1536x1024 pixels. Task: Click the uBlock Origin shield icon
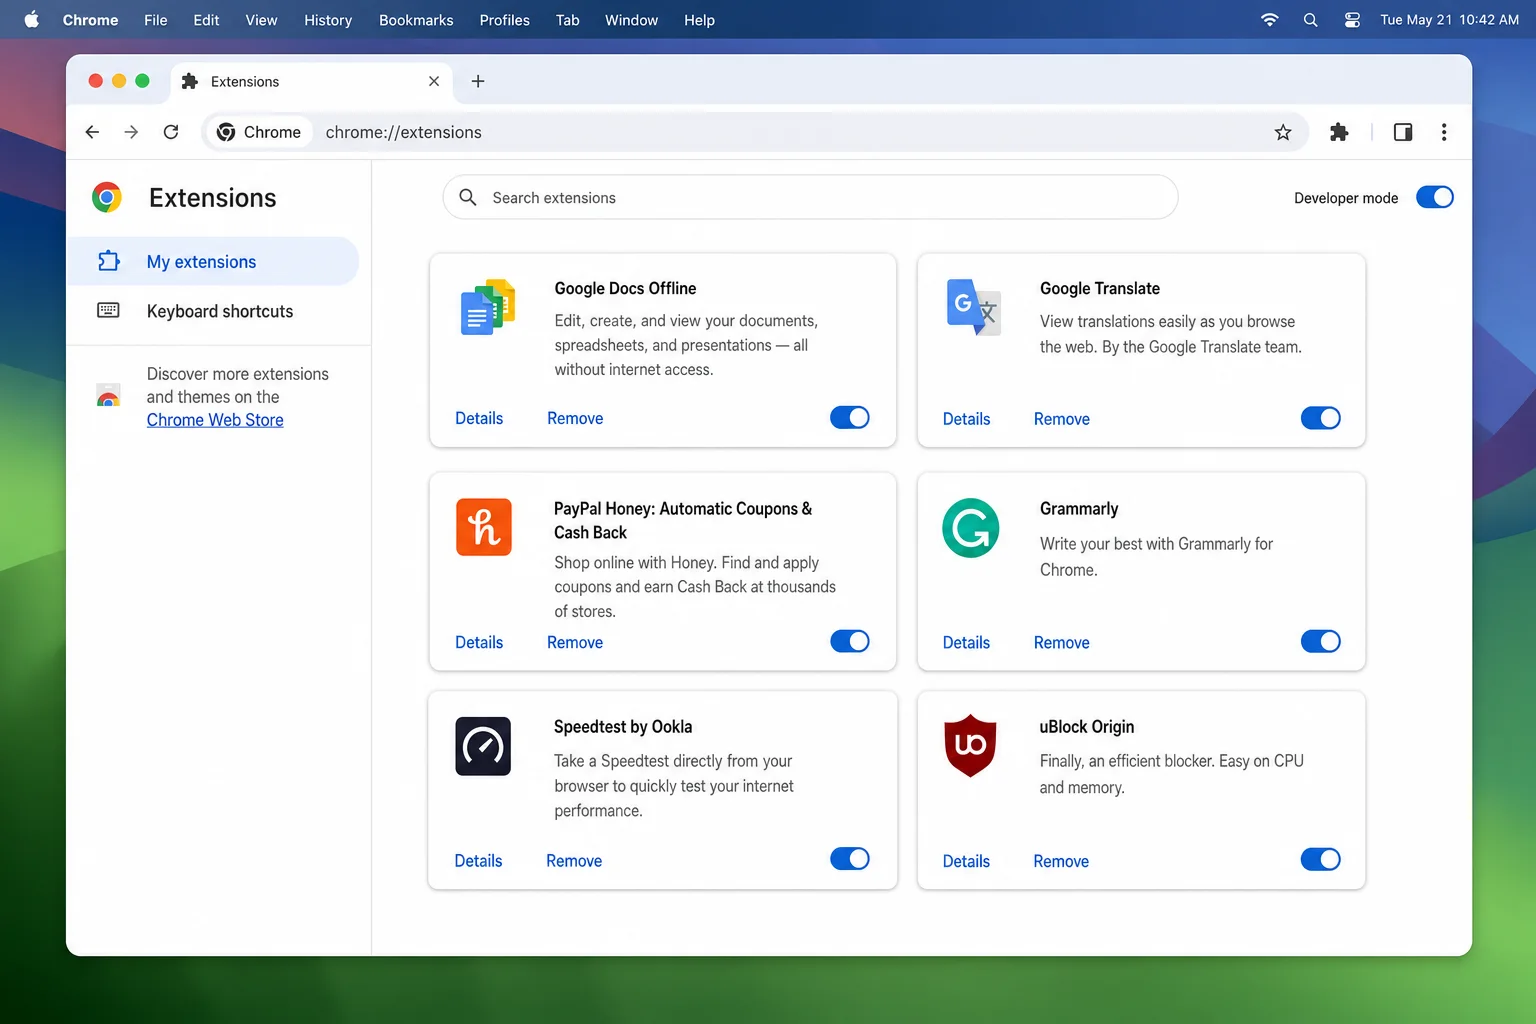pyautogui.click(x=970, y=745)
